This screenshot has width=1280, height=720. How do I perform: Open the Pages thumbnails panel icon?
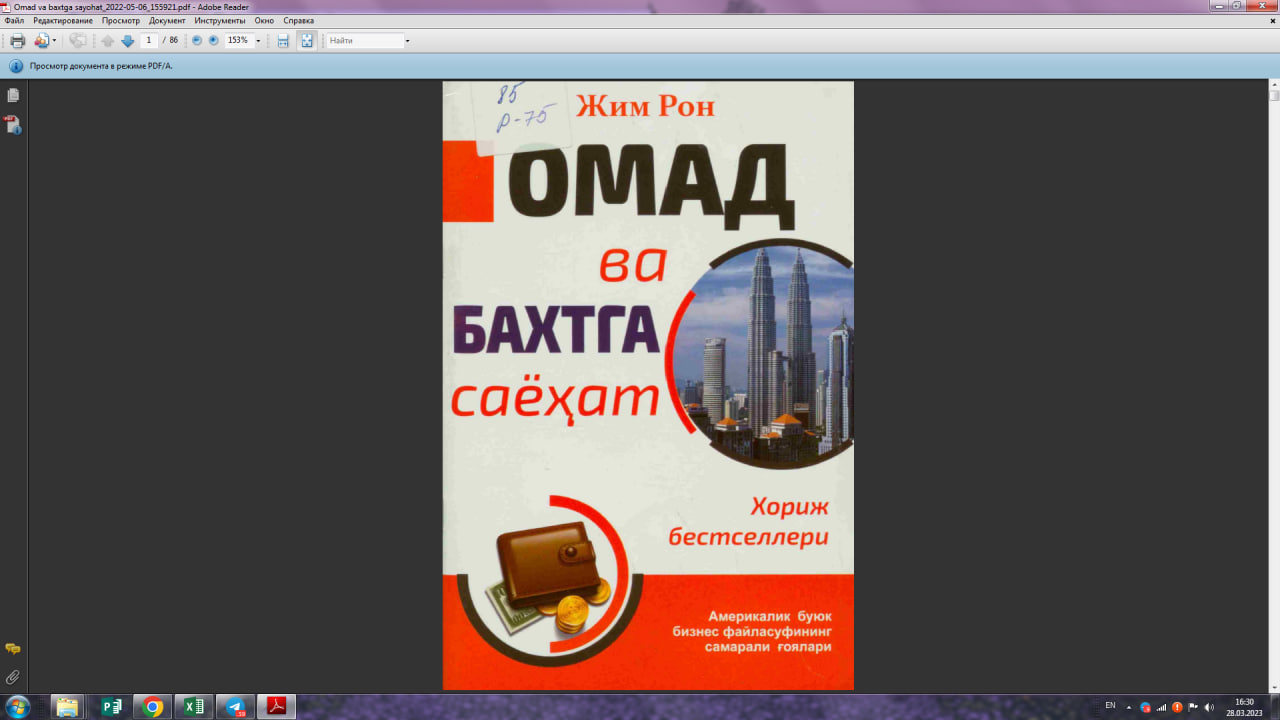tap(13, 96)
